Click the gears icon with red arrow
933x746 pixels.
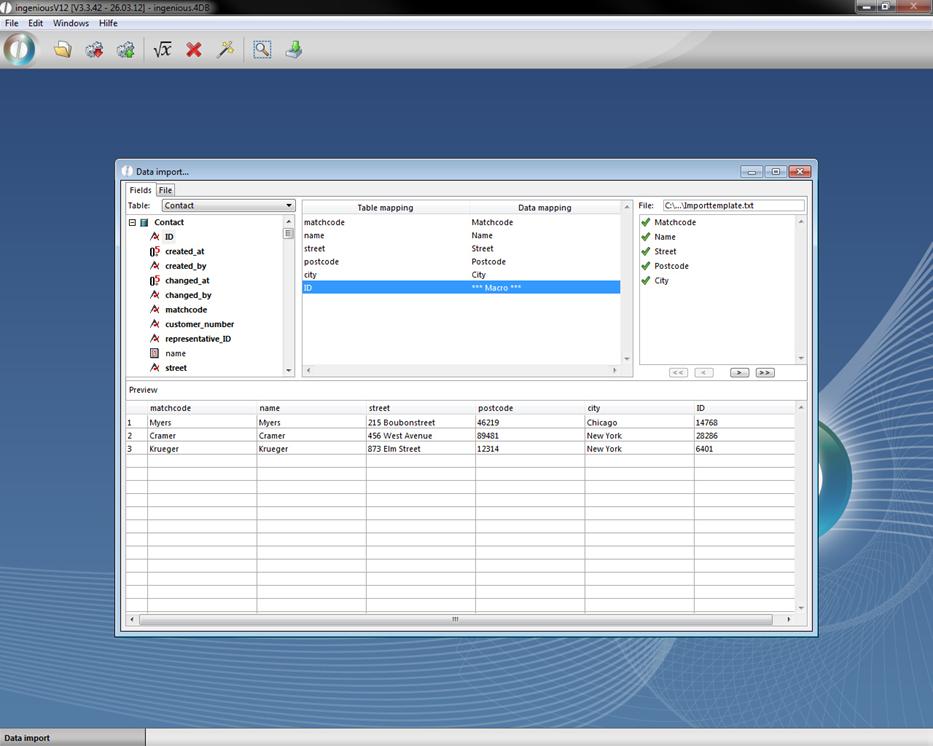94,49
